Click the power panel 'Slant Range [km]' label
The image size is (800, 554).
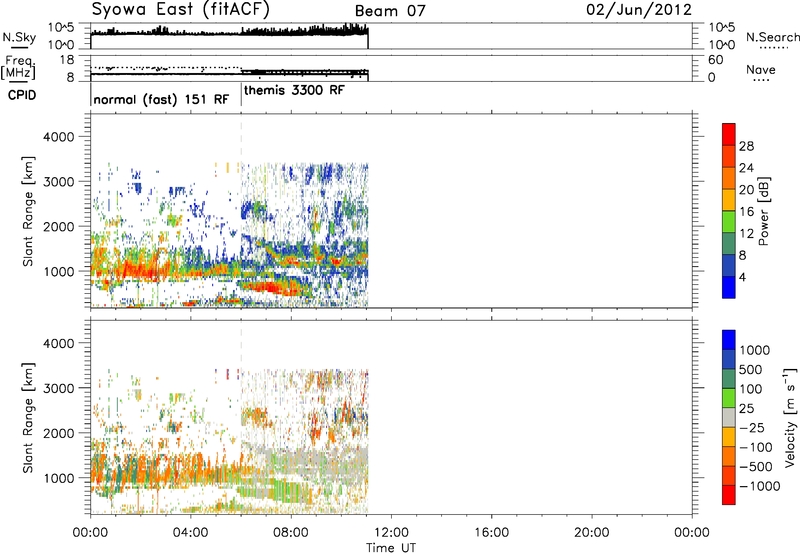coord(28,211)
